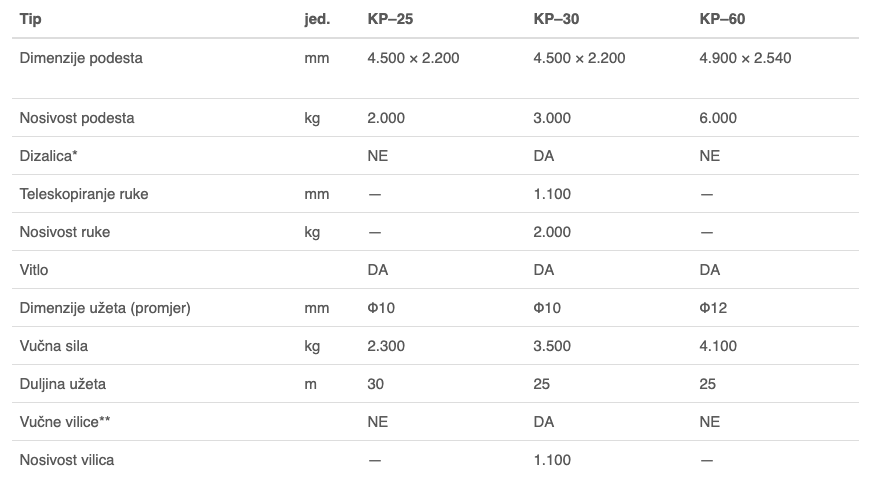Click the 4.100 pulling force value
Screen dimensions: 872x502
click(718, 346)
